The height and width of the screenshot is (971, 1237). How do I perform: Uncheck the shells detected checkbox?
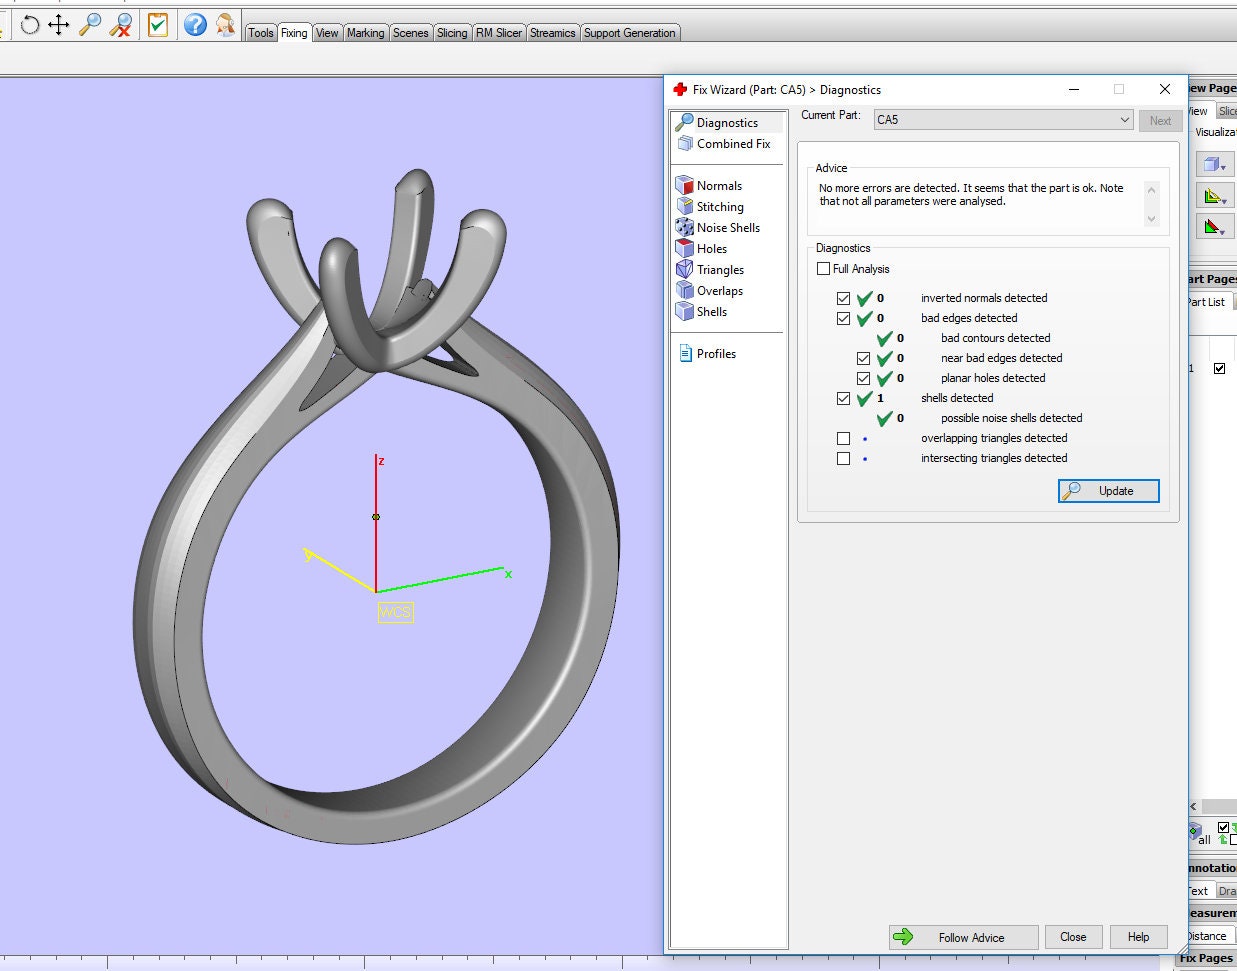pyautogui.click(x=843, y=398)
